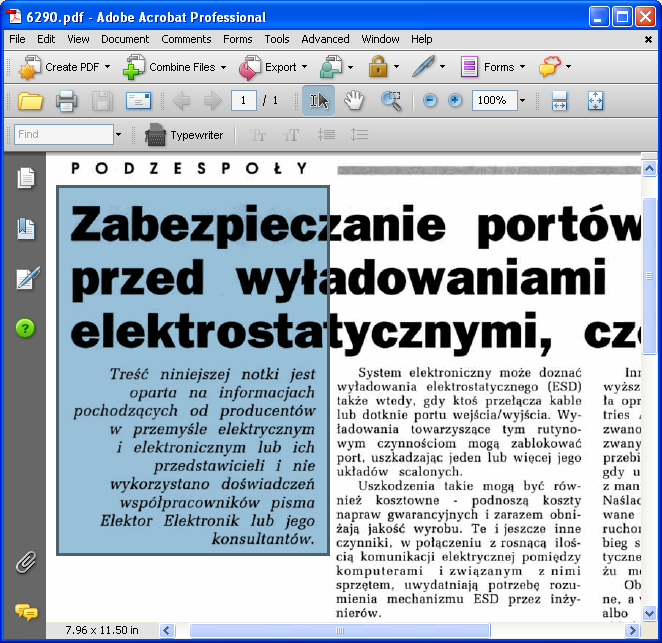Open the Find options dropdown arrow
Screen dimensions: 662x643
tap(118, 134)
